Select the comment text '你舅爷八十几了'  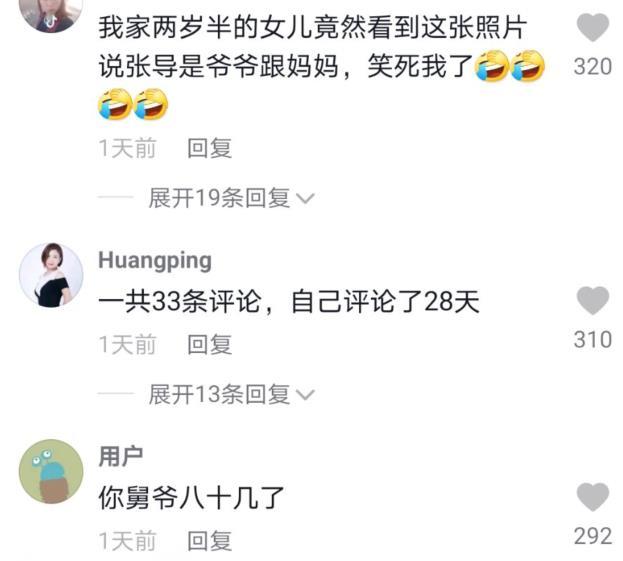[x=192, y=498]
